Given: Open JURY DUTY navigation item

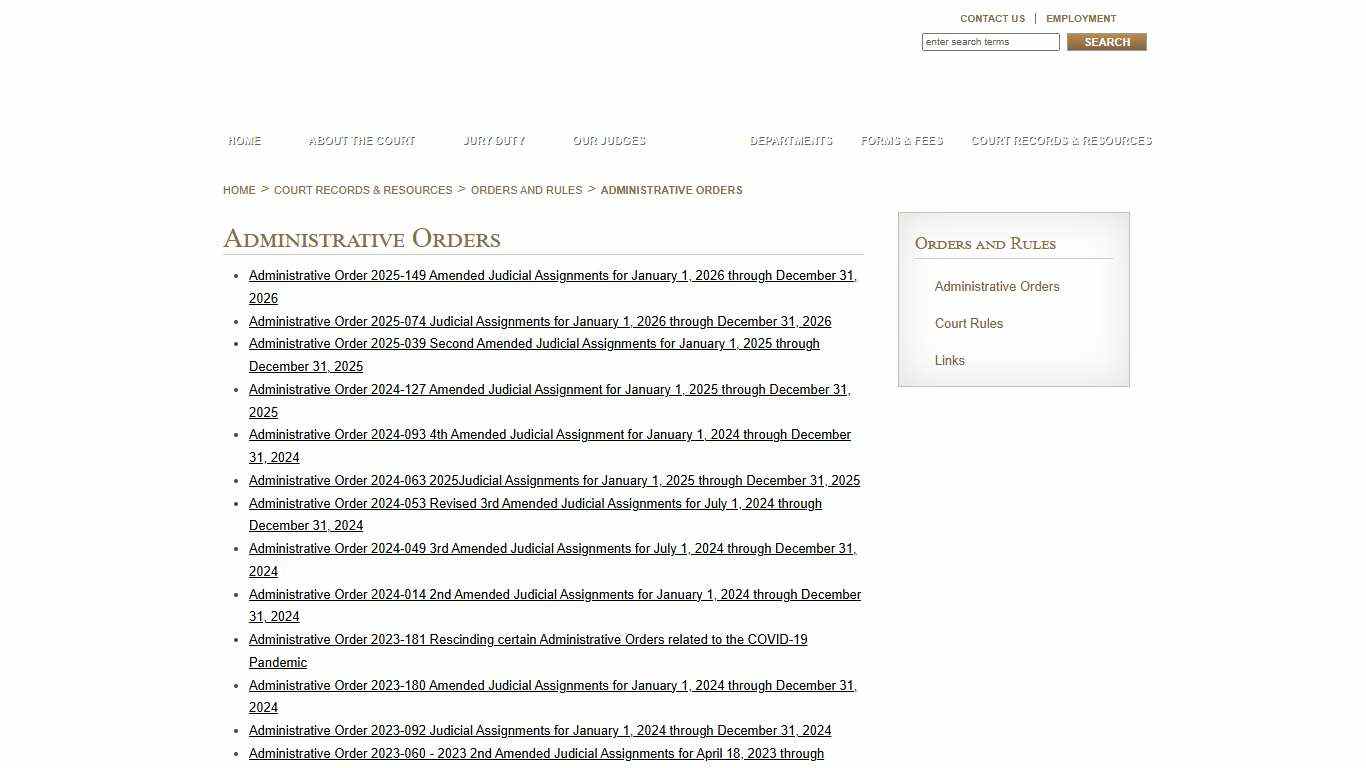Looking at the screenshot, I should (x=494, y=141).
